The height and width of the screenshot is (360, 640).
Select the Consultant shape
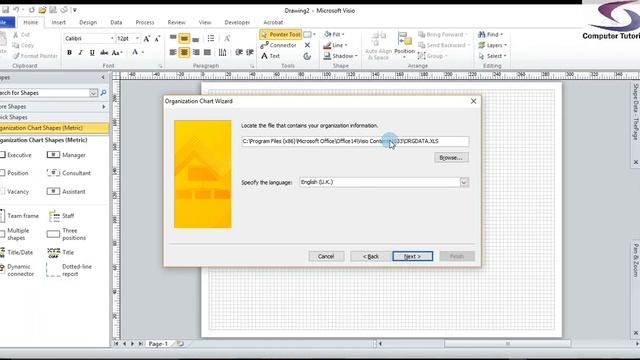click(69, 173)
